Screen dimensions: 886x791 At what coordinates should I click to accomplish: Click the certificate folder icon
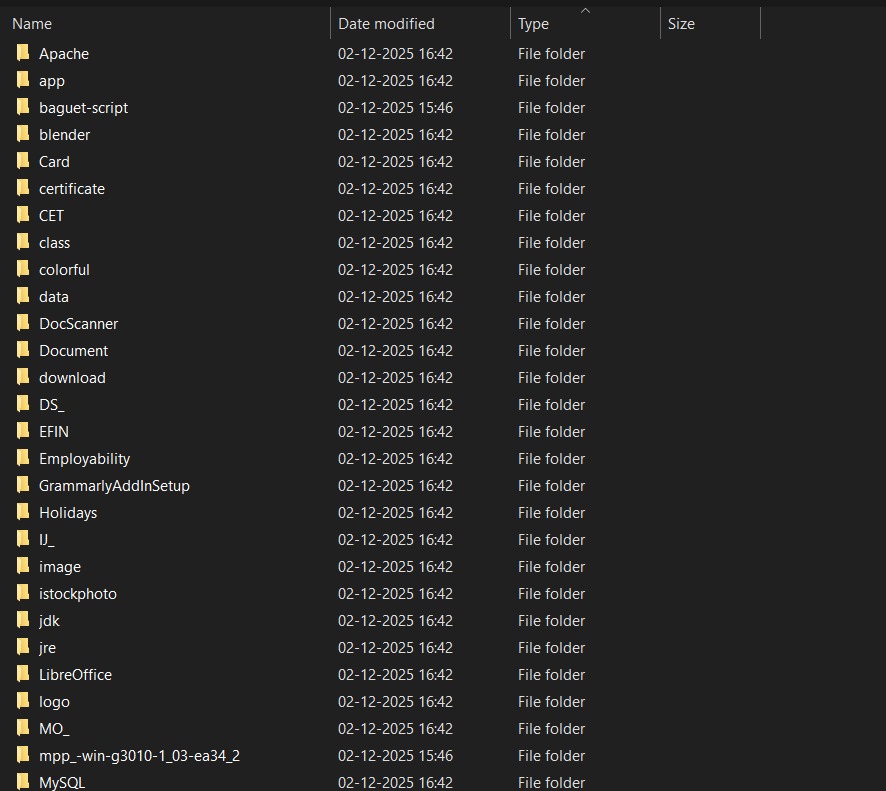[x=23, y=189]
